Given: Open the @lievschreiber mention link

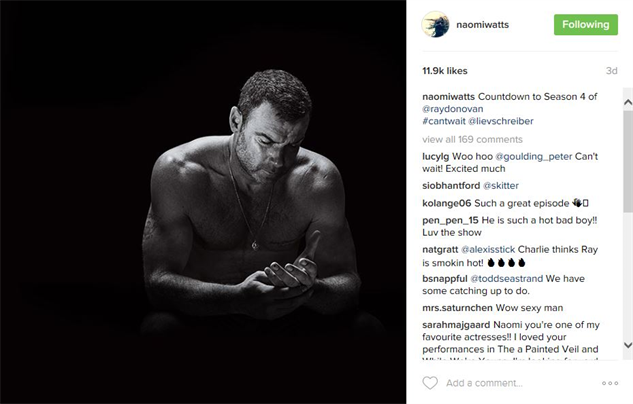Looking at the screenshot, I should (501, 121).
